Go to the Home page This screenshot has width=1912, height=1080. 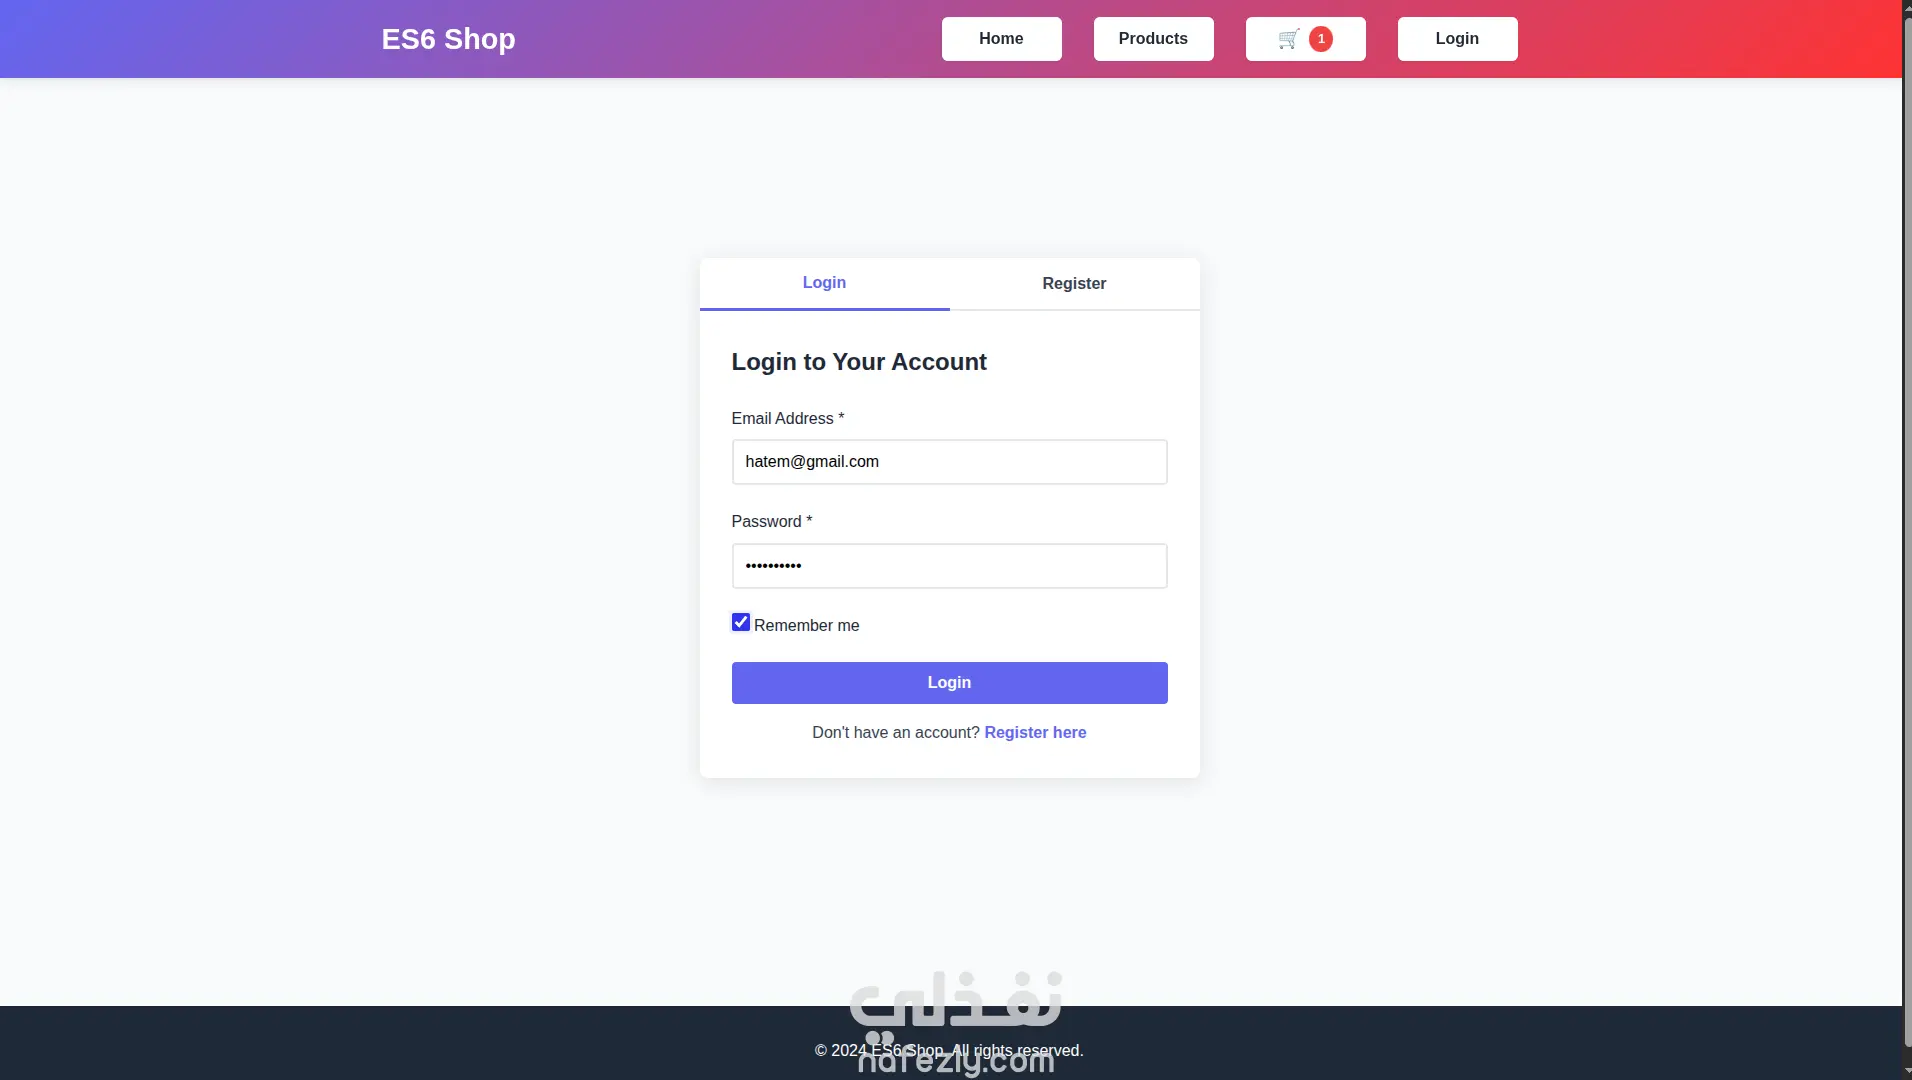[1001, 39]
